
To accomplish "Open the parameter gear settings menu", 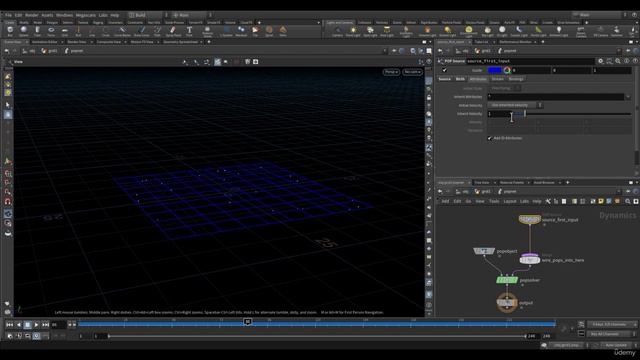I will coord(600,61).
